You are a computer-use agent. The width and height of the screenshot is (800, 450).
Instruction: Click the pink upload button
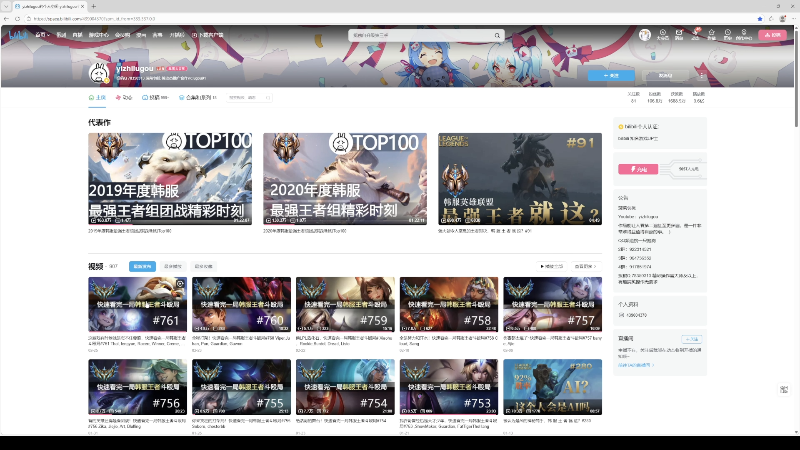(772, 35)
